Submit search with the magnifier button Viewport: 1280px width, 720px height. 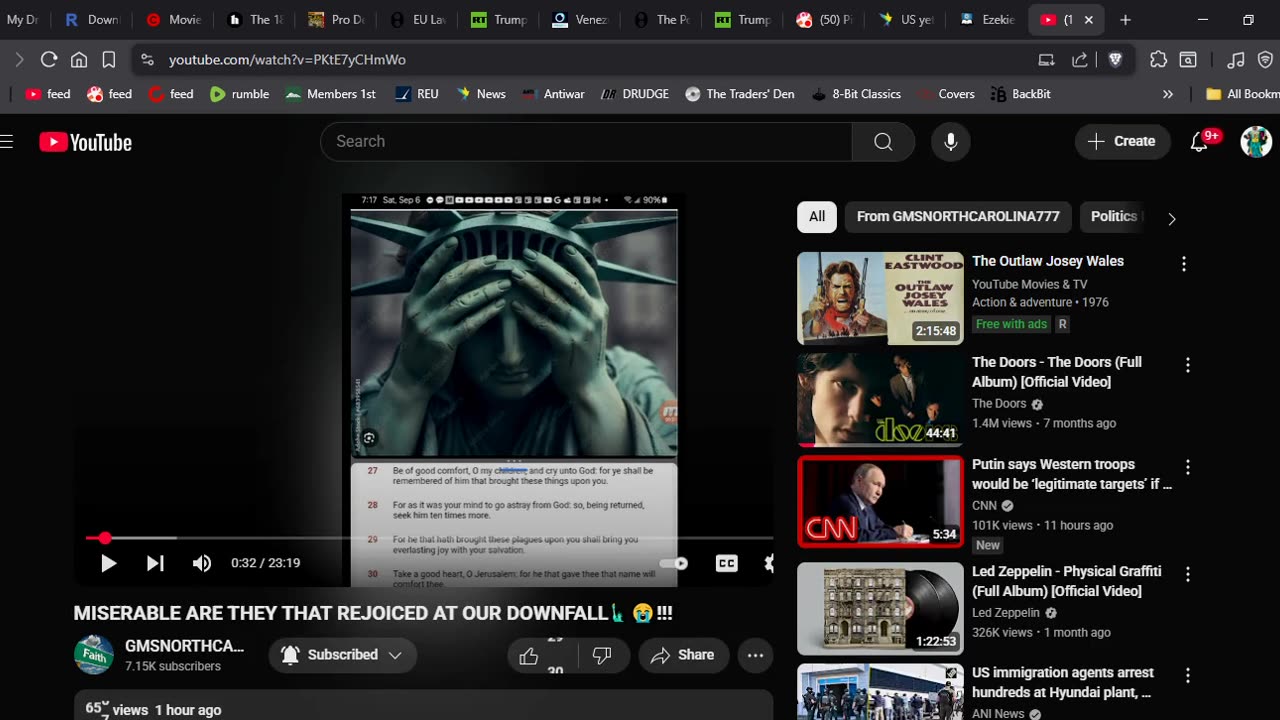883,141
